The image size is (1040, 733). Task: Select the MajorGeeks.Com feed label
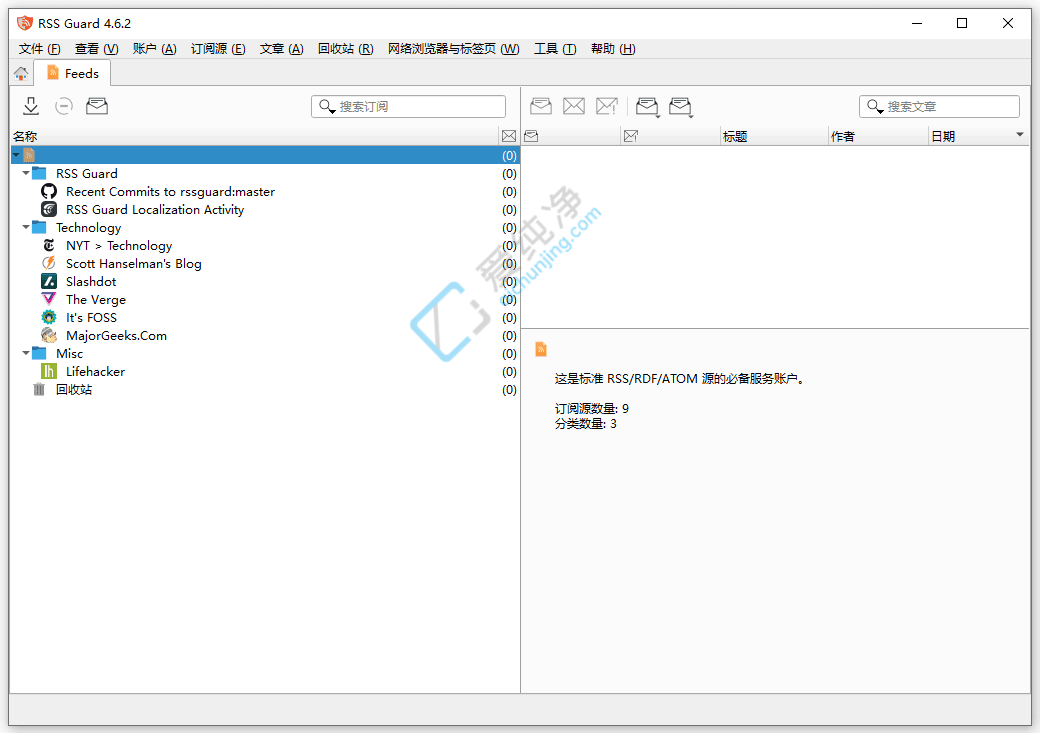116,335
